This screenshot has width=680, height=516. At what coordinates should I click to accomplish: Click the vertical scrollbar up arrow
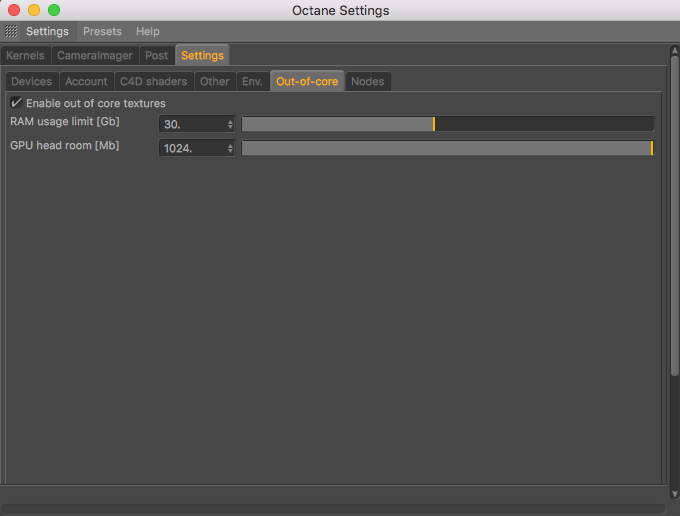pyautogui.click(x=675, y=51)
